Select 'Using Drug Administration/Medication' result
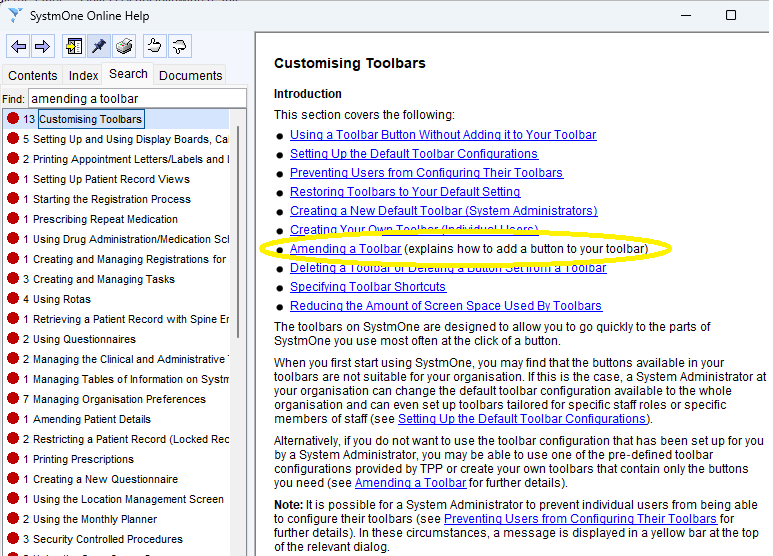Image resolution: width=773 pixels, height=556 pixels. [x=131, y=239]
